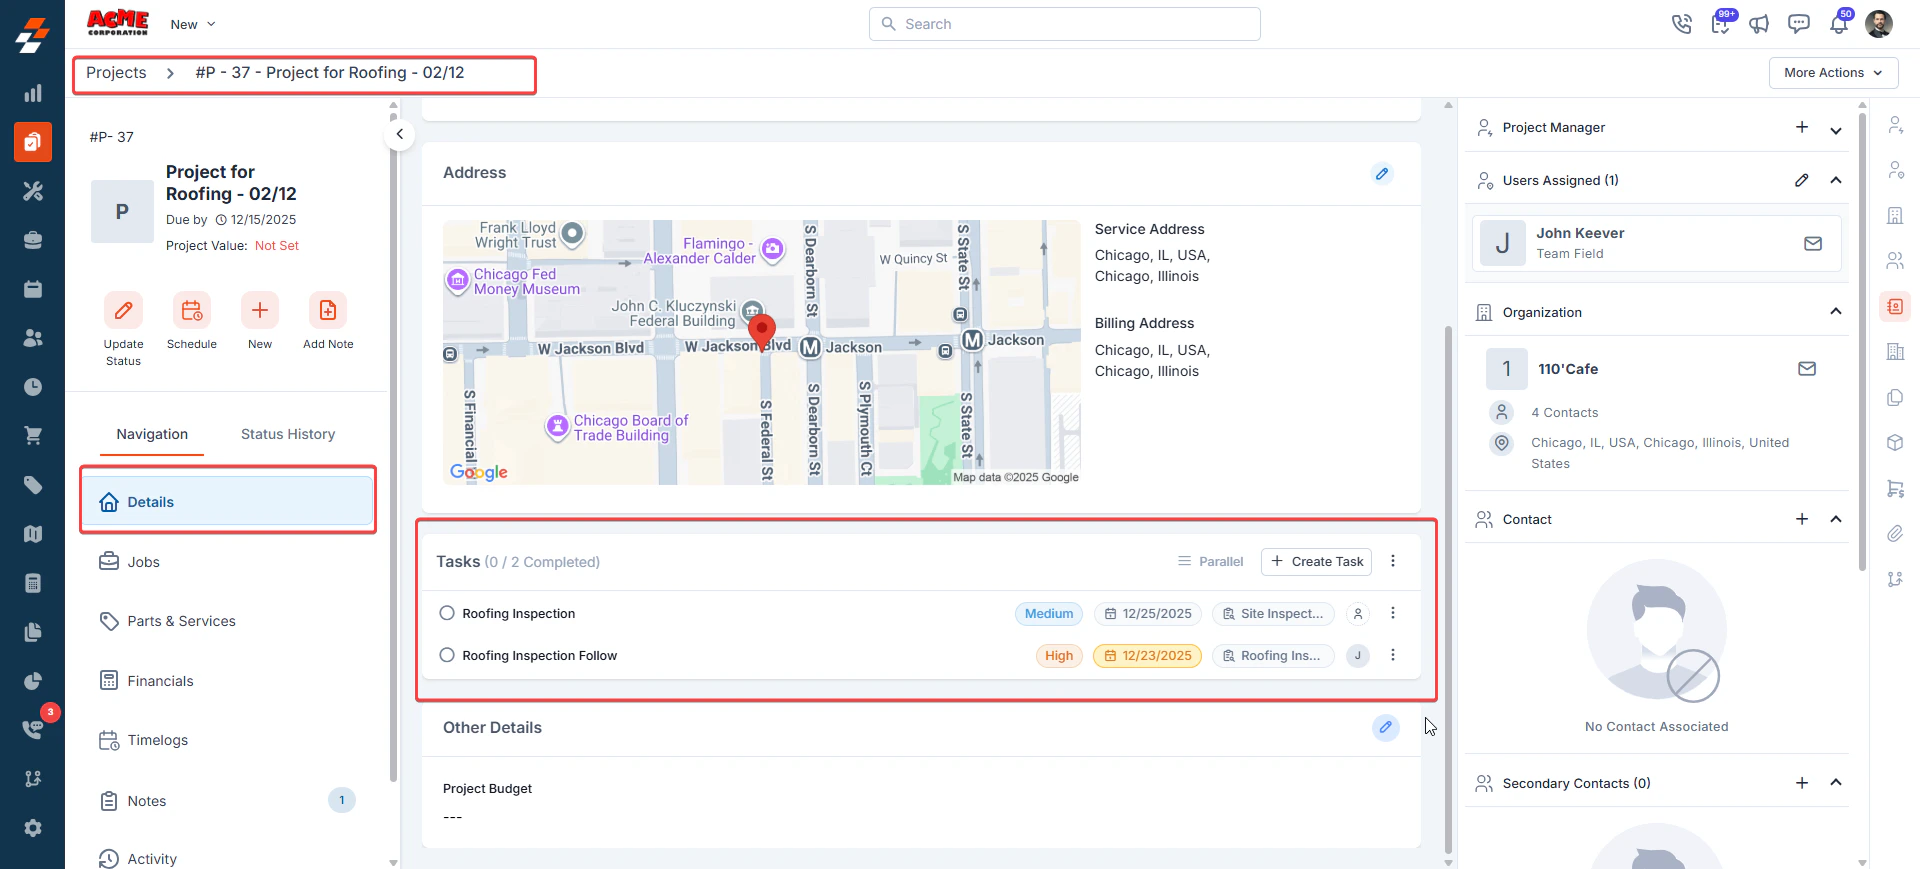Screen dimensions: 1920x869
Task: Collapse the Secondary Contacts section
Action: [1836, 782]
